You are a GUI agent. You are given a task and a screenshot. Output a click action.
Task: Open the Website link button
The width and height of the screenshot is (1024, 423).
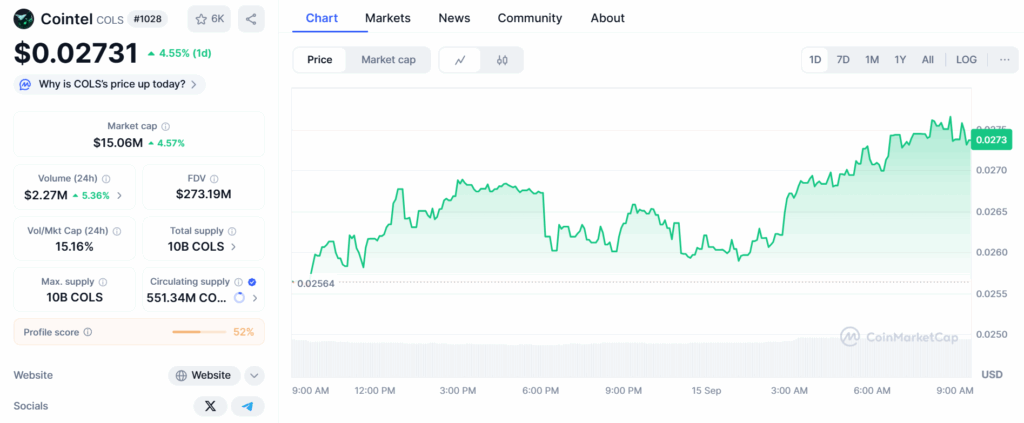(204, 375)
